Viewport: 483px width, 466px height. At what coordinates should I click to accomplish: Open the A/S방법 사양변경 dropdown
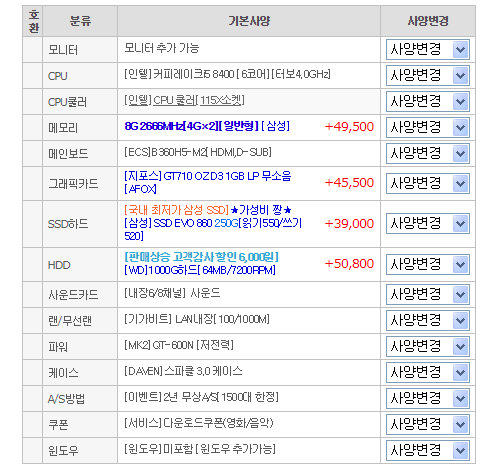tap(428, 398)
